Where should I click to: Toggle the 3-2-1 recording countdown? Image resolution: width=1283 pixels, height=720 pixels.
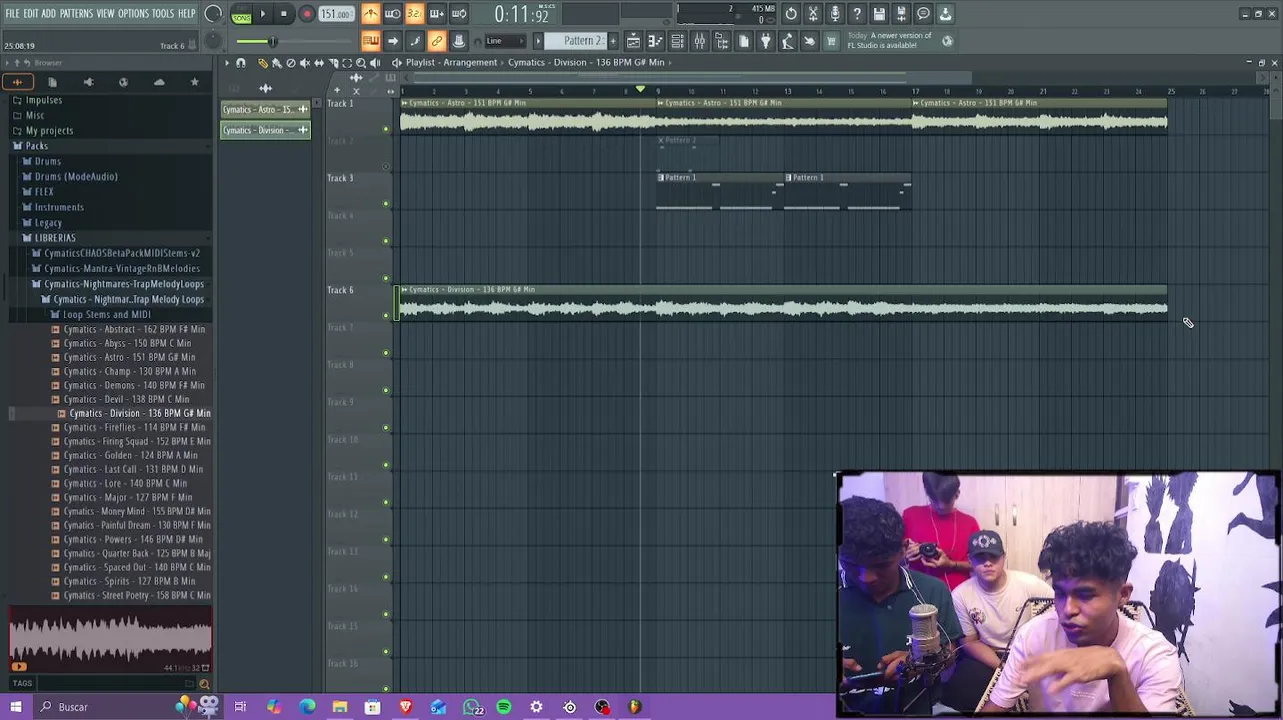pyautogui.click(x=415, y=14)
